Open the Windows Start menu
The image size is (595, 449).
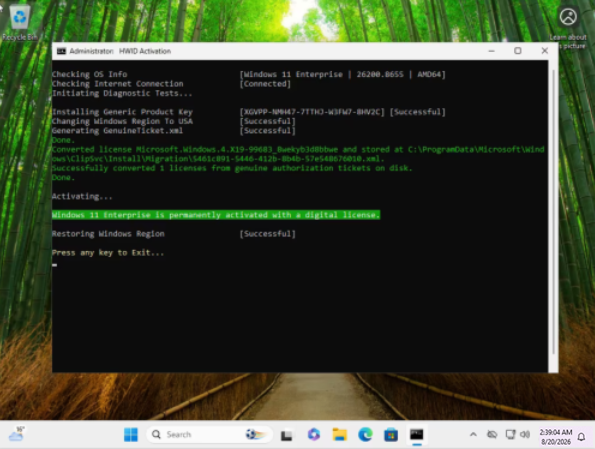point(131,435)
